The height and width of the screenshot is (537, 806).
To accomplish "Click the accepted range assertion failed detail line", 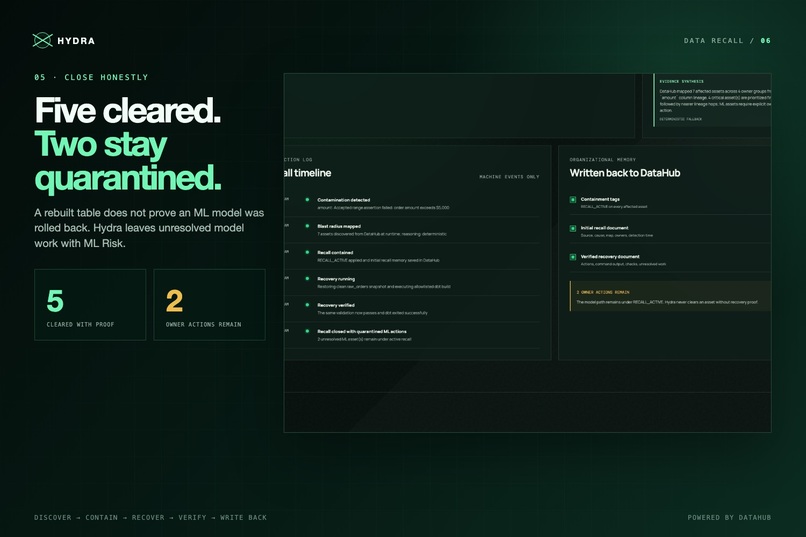I will 383,208.
